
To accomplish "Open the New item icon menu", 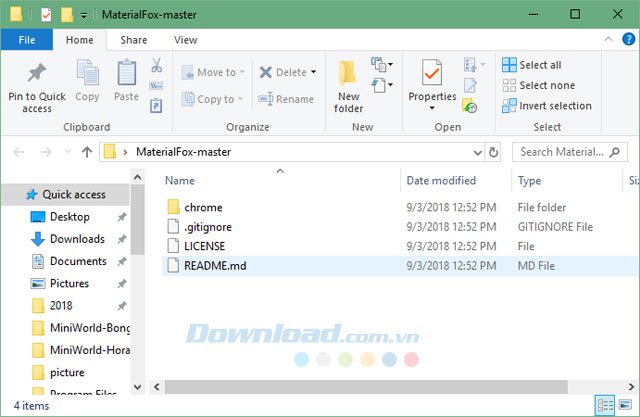I will (x=382, y=64).
